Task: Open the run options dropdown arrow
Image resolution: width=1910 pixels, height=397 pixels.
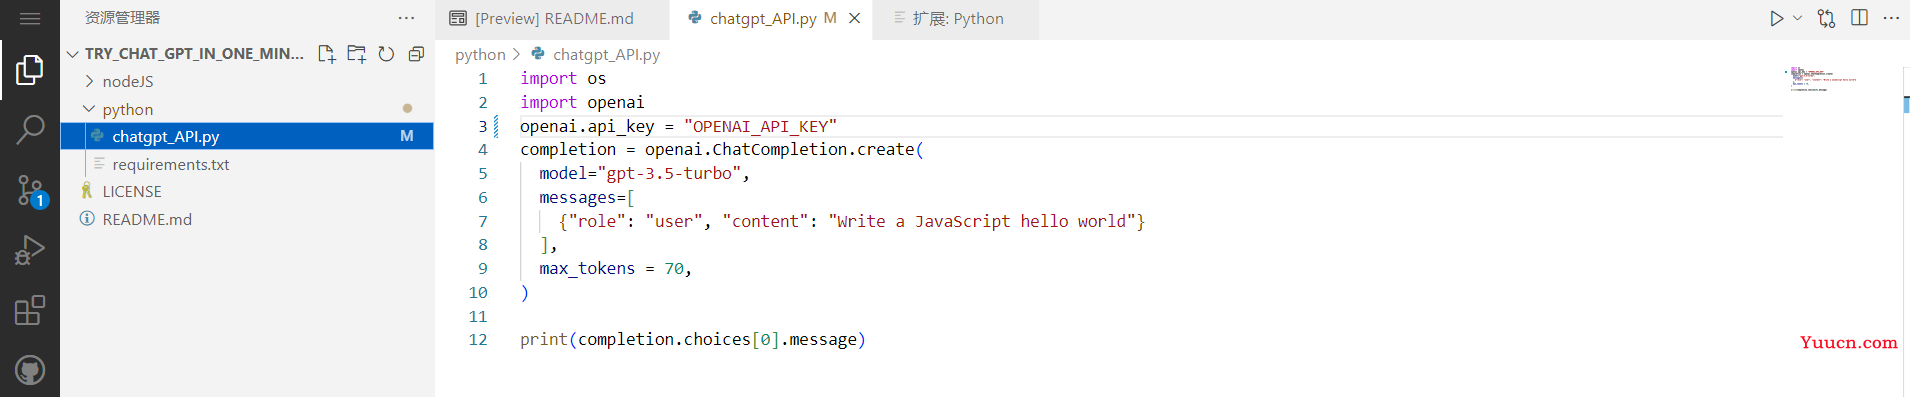Action: [1797, 18]
